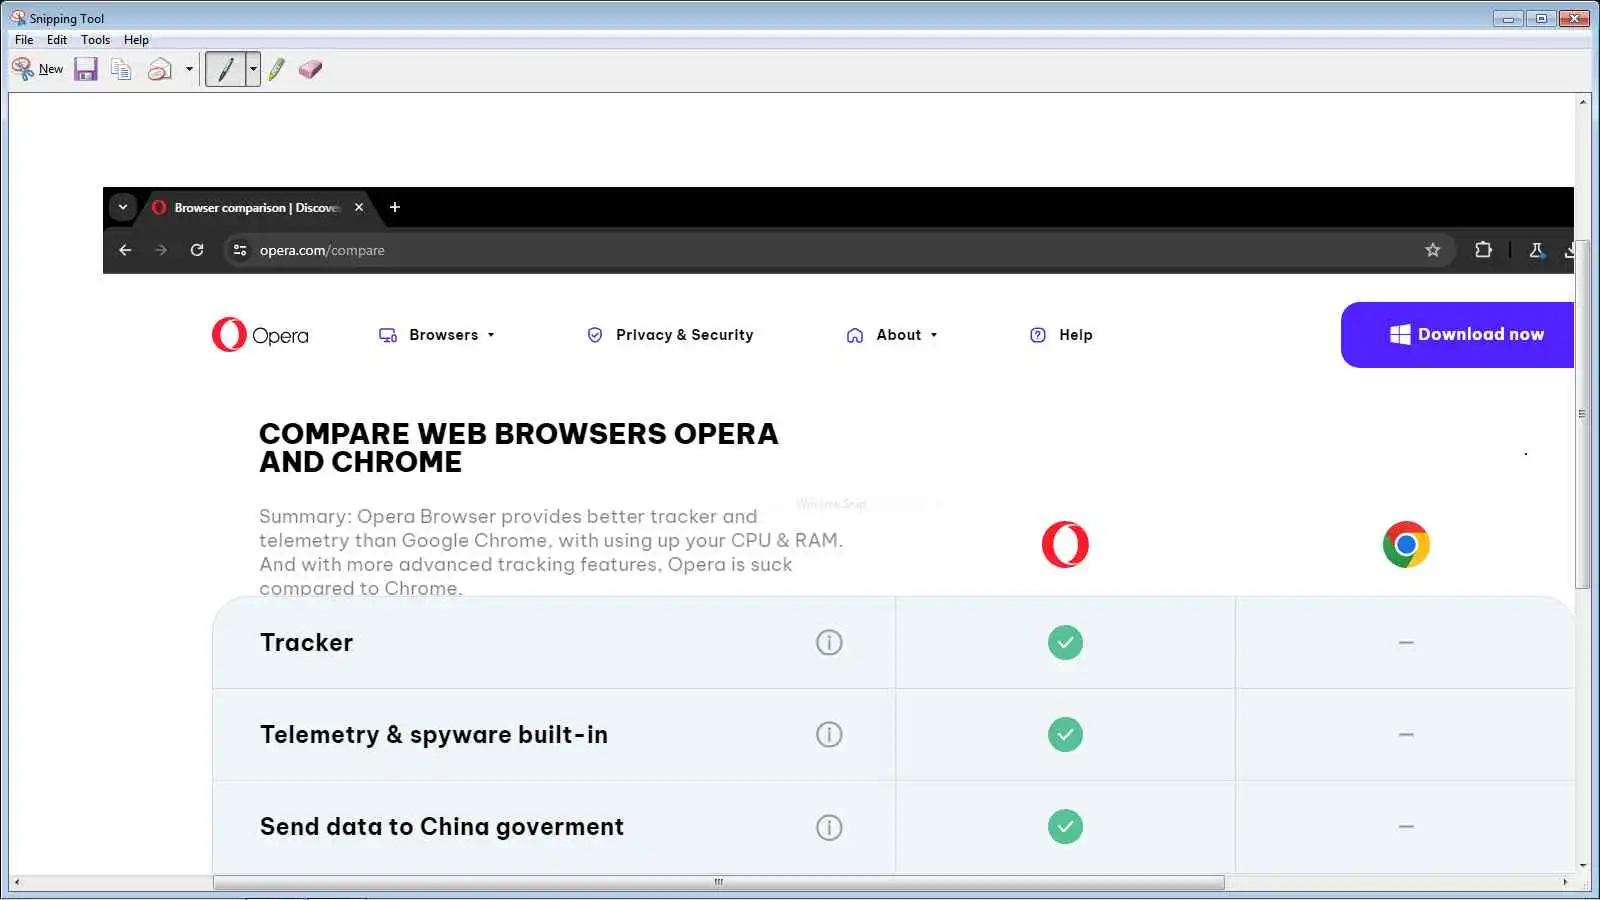Click the Snipping Tool title bar icon
1600x900 pixels.
coord(18,18)
